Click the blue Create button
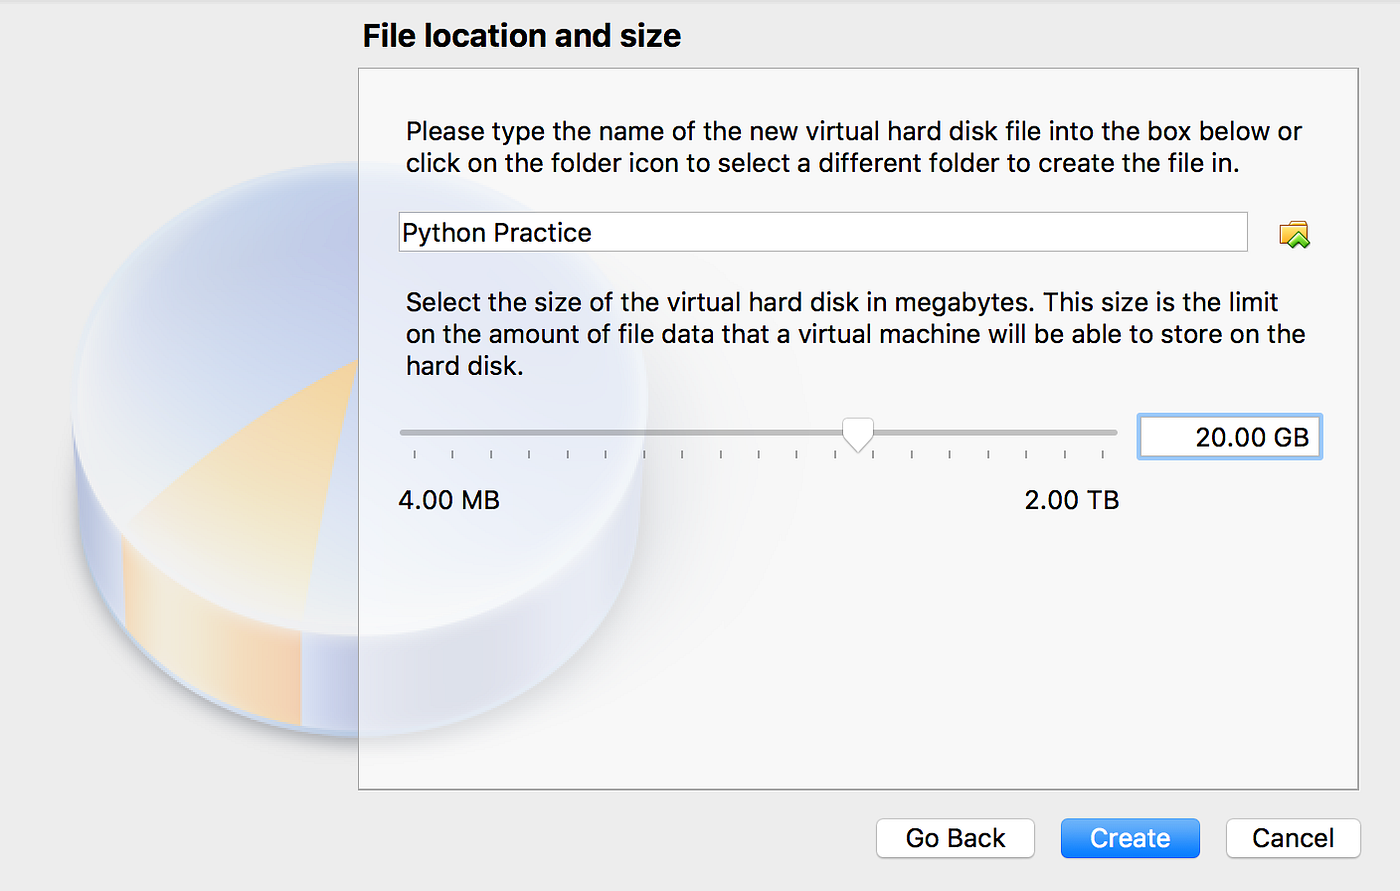1400x891 pixels. 1130,838
